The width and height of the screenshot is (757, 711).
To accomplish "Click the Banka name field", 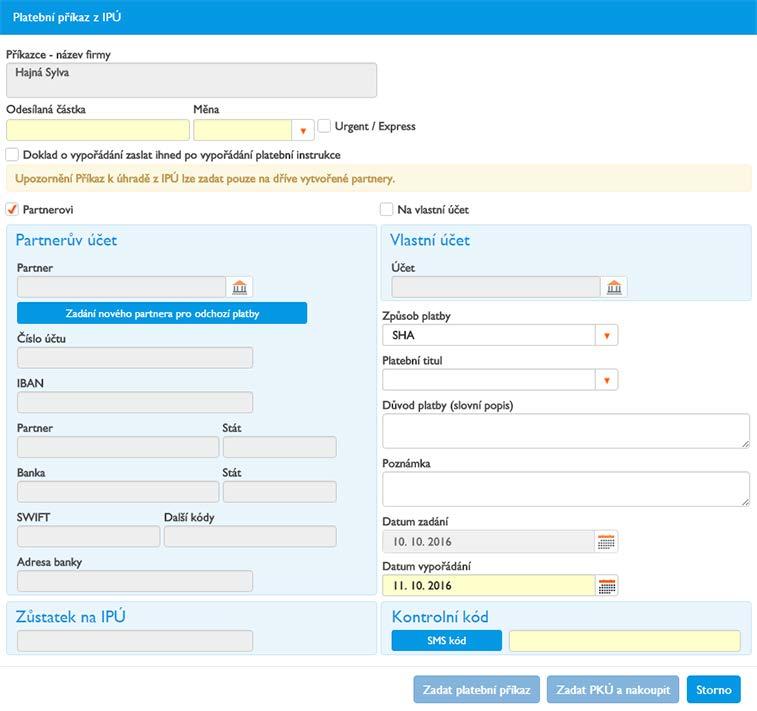I will 118,492.
